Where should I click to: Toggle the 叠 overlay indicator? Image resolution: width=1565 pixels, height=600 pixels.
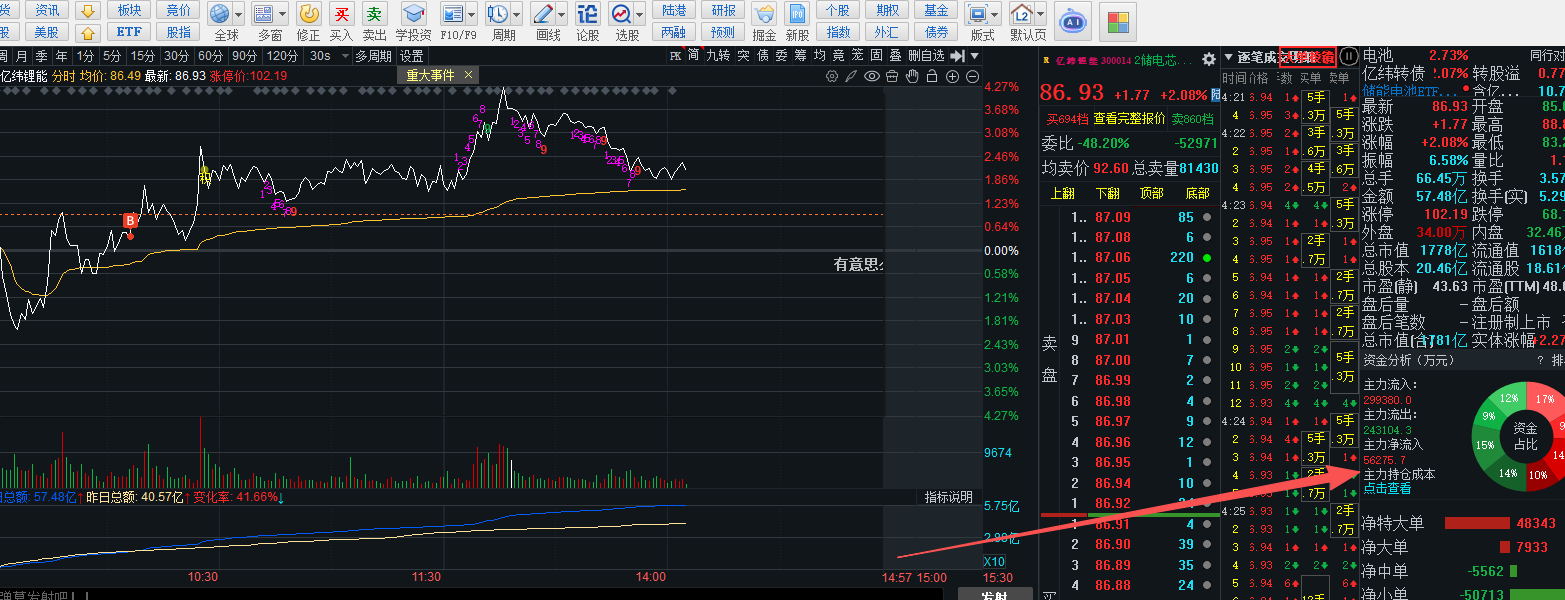tap(895, 56)
